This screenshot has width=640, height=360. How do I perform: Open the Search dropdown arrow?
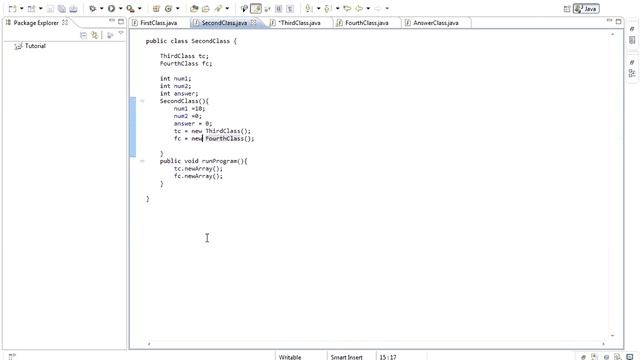click(227, 9)
